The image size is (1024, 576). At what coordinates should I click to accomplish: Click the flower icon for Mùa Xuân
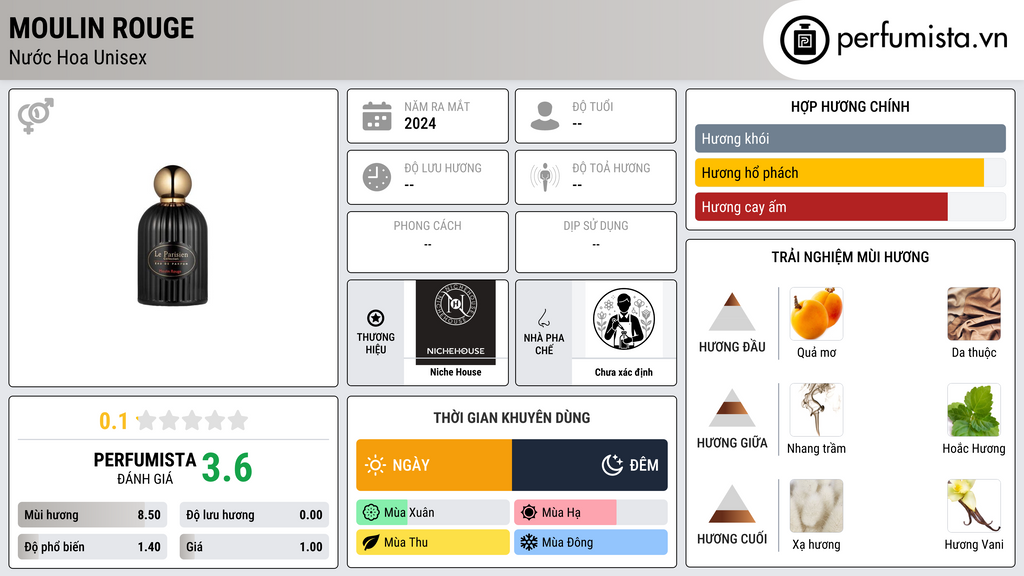tap(371, 513)
